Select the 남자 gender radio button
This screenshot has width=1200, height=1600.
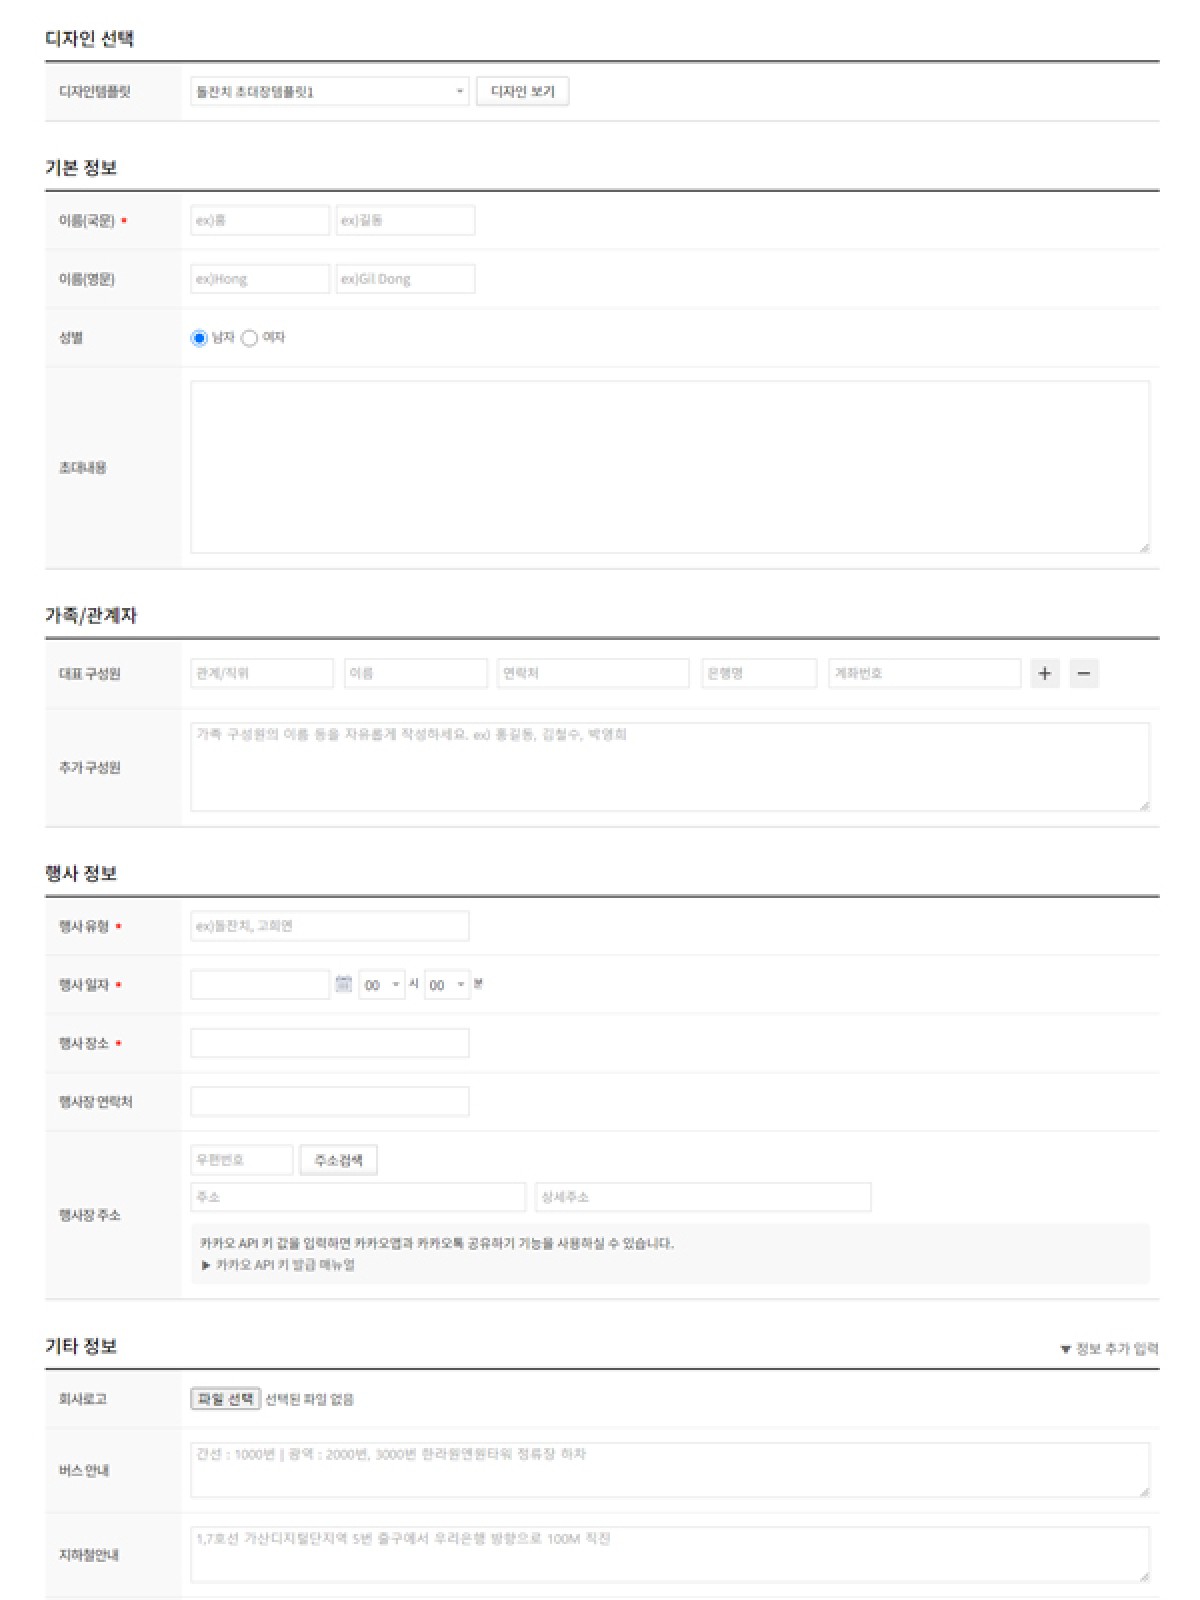199,338
